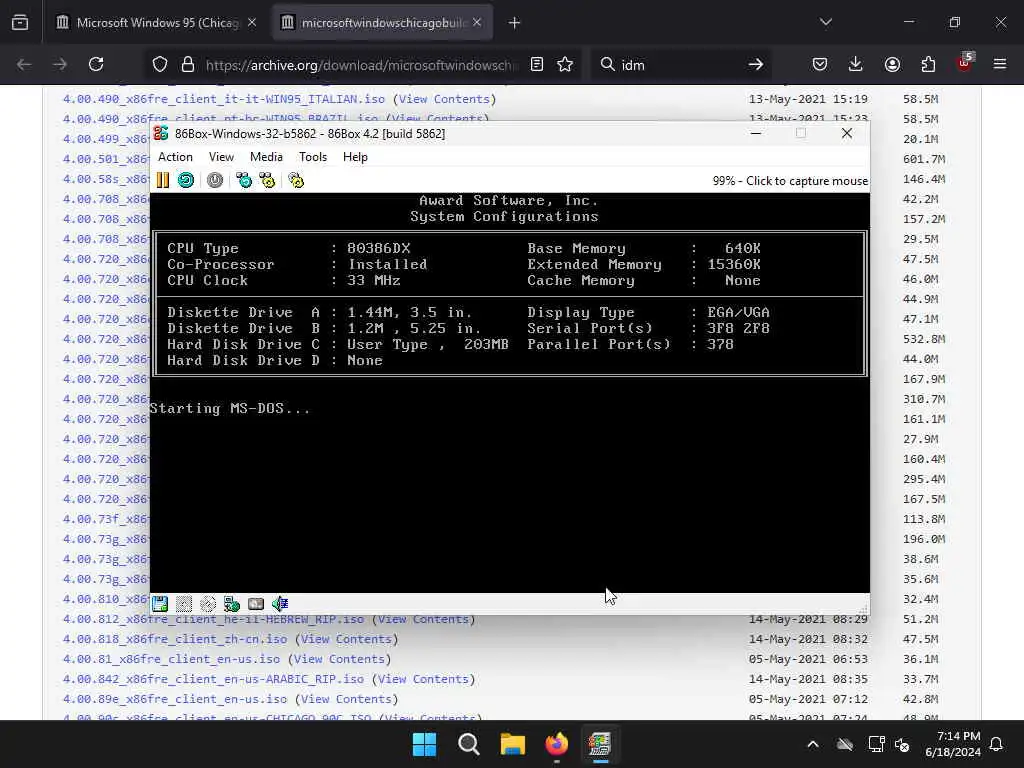This screenshot has width=1024, height=768.
Task: Hard reset the emulated machine
Action: click(x=186, y=180)
